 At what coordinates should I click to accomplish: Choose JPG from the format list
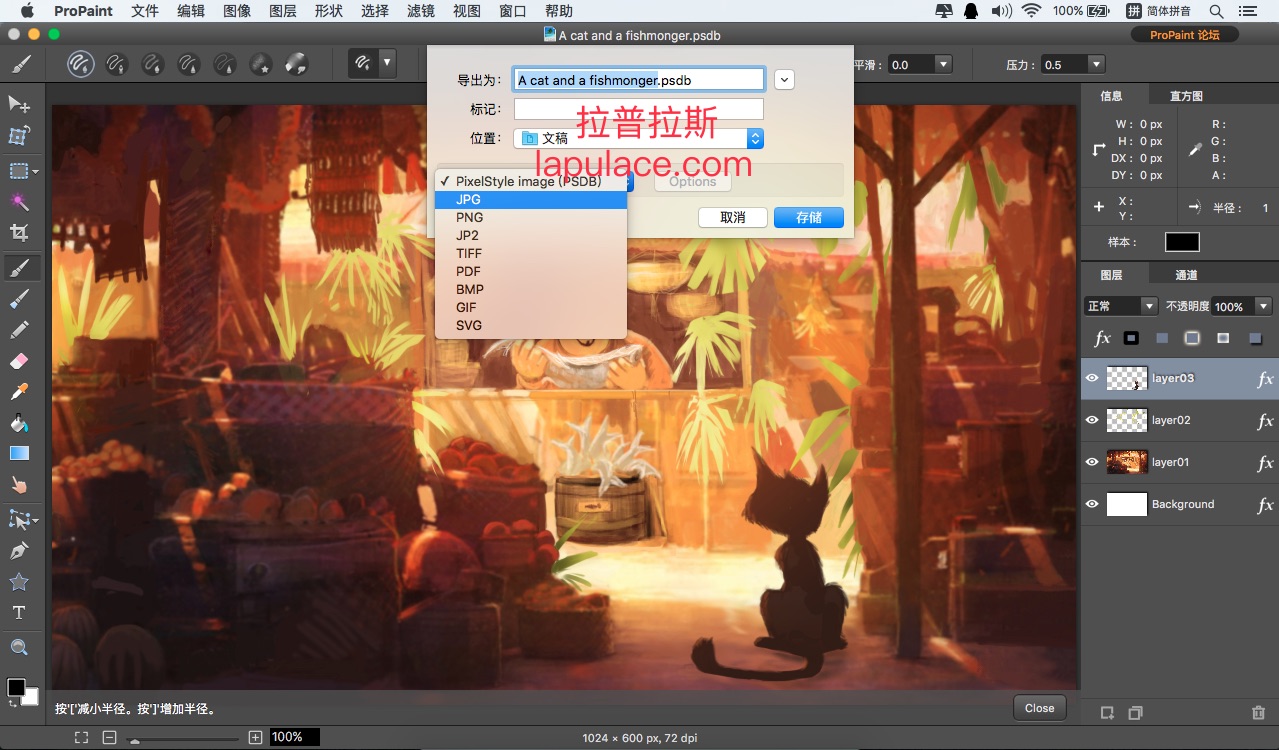pyautogui.click(x=531, y=199)
